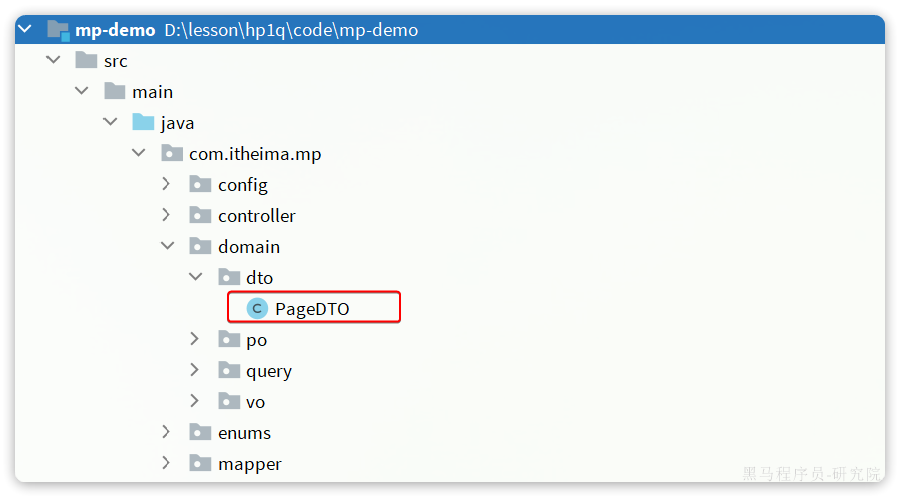Select the PageDTO class file

pos(312,309)
